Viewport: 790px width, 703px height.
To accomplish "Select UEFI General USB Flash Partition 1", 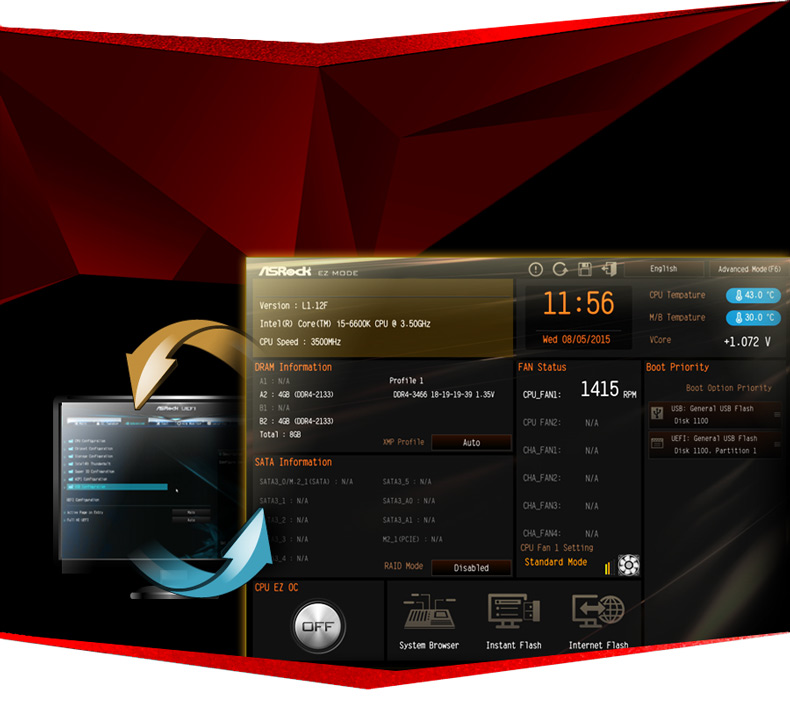I will [714, 444].
